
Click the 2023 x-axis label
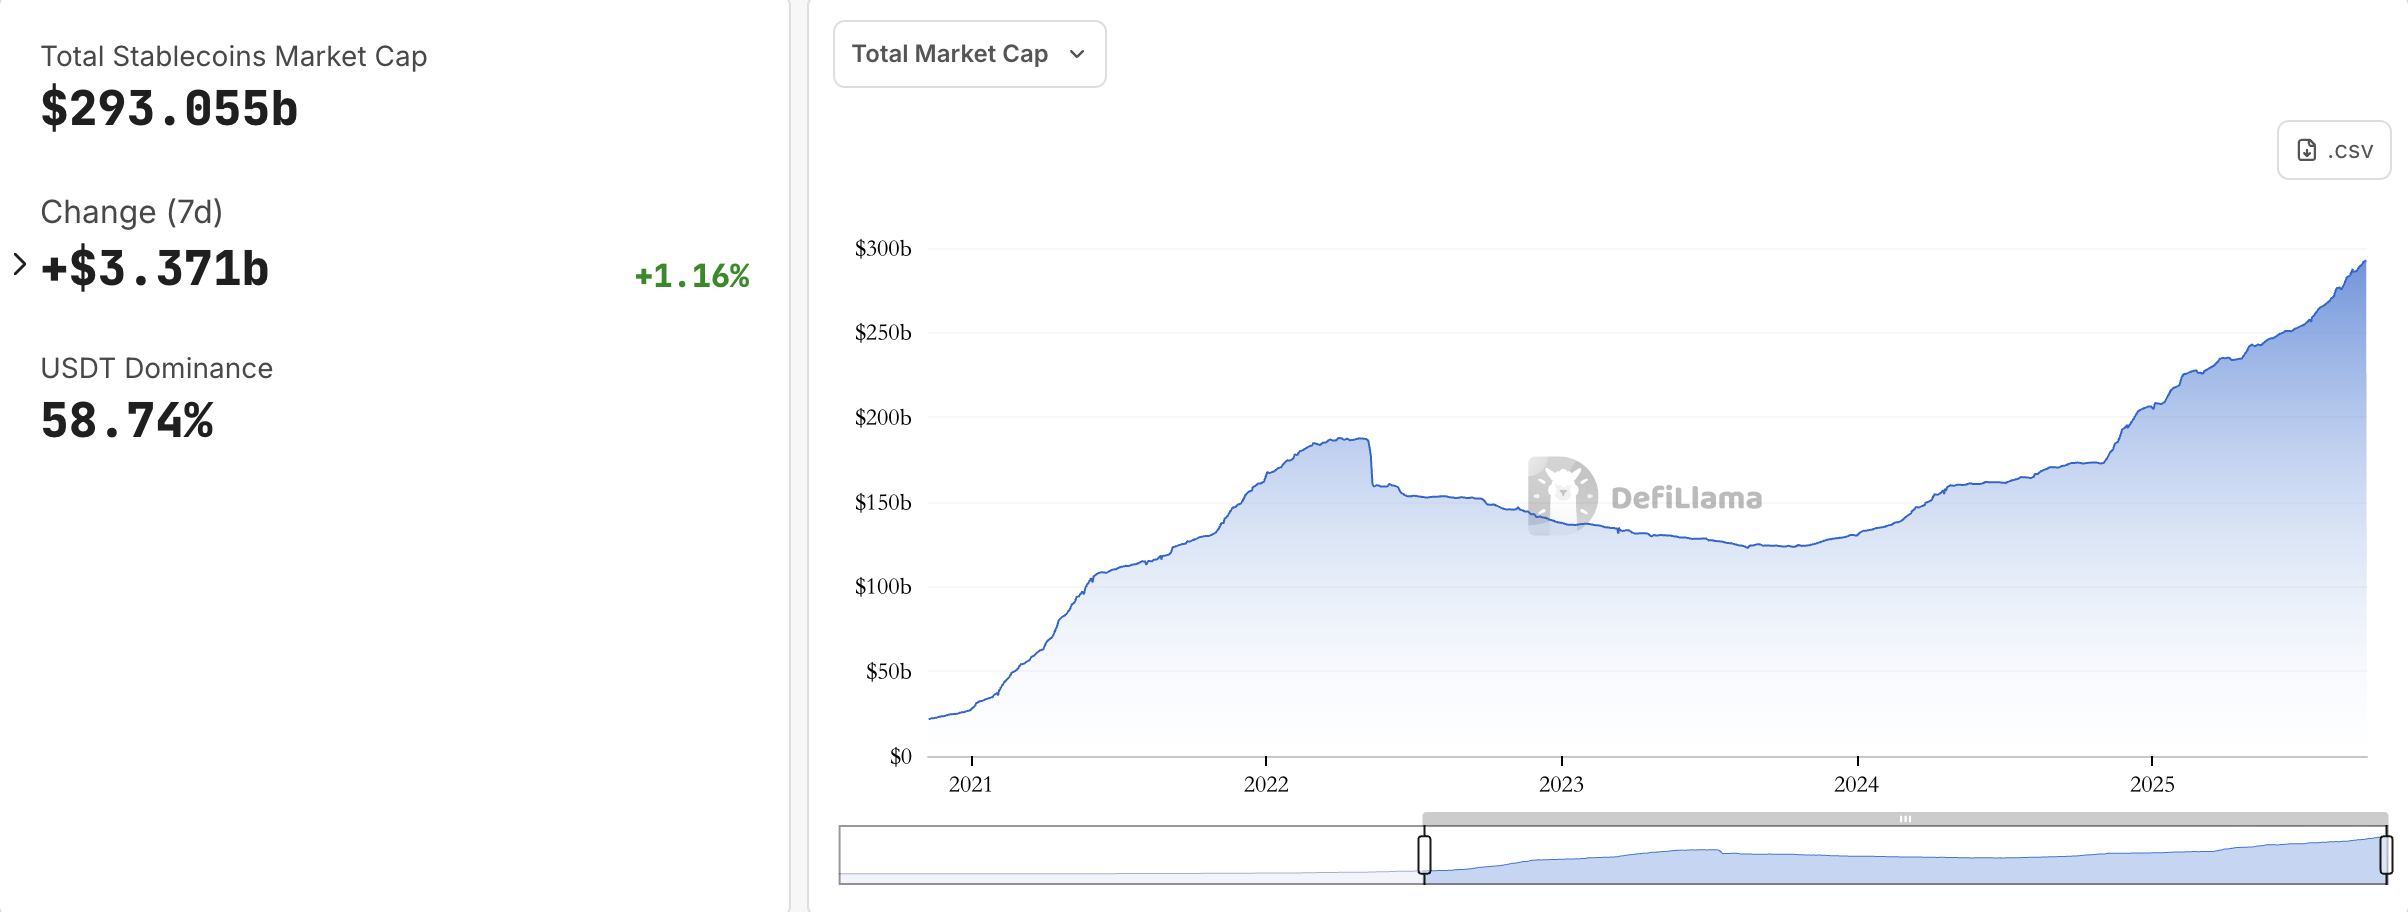[1561, 784]
